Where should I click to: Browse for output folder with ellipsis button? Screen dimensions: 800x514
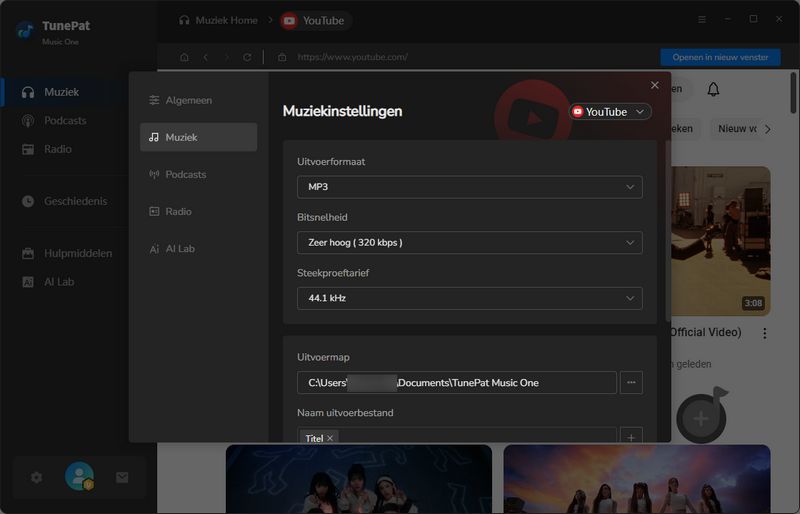tap(631, 382)
